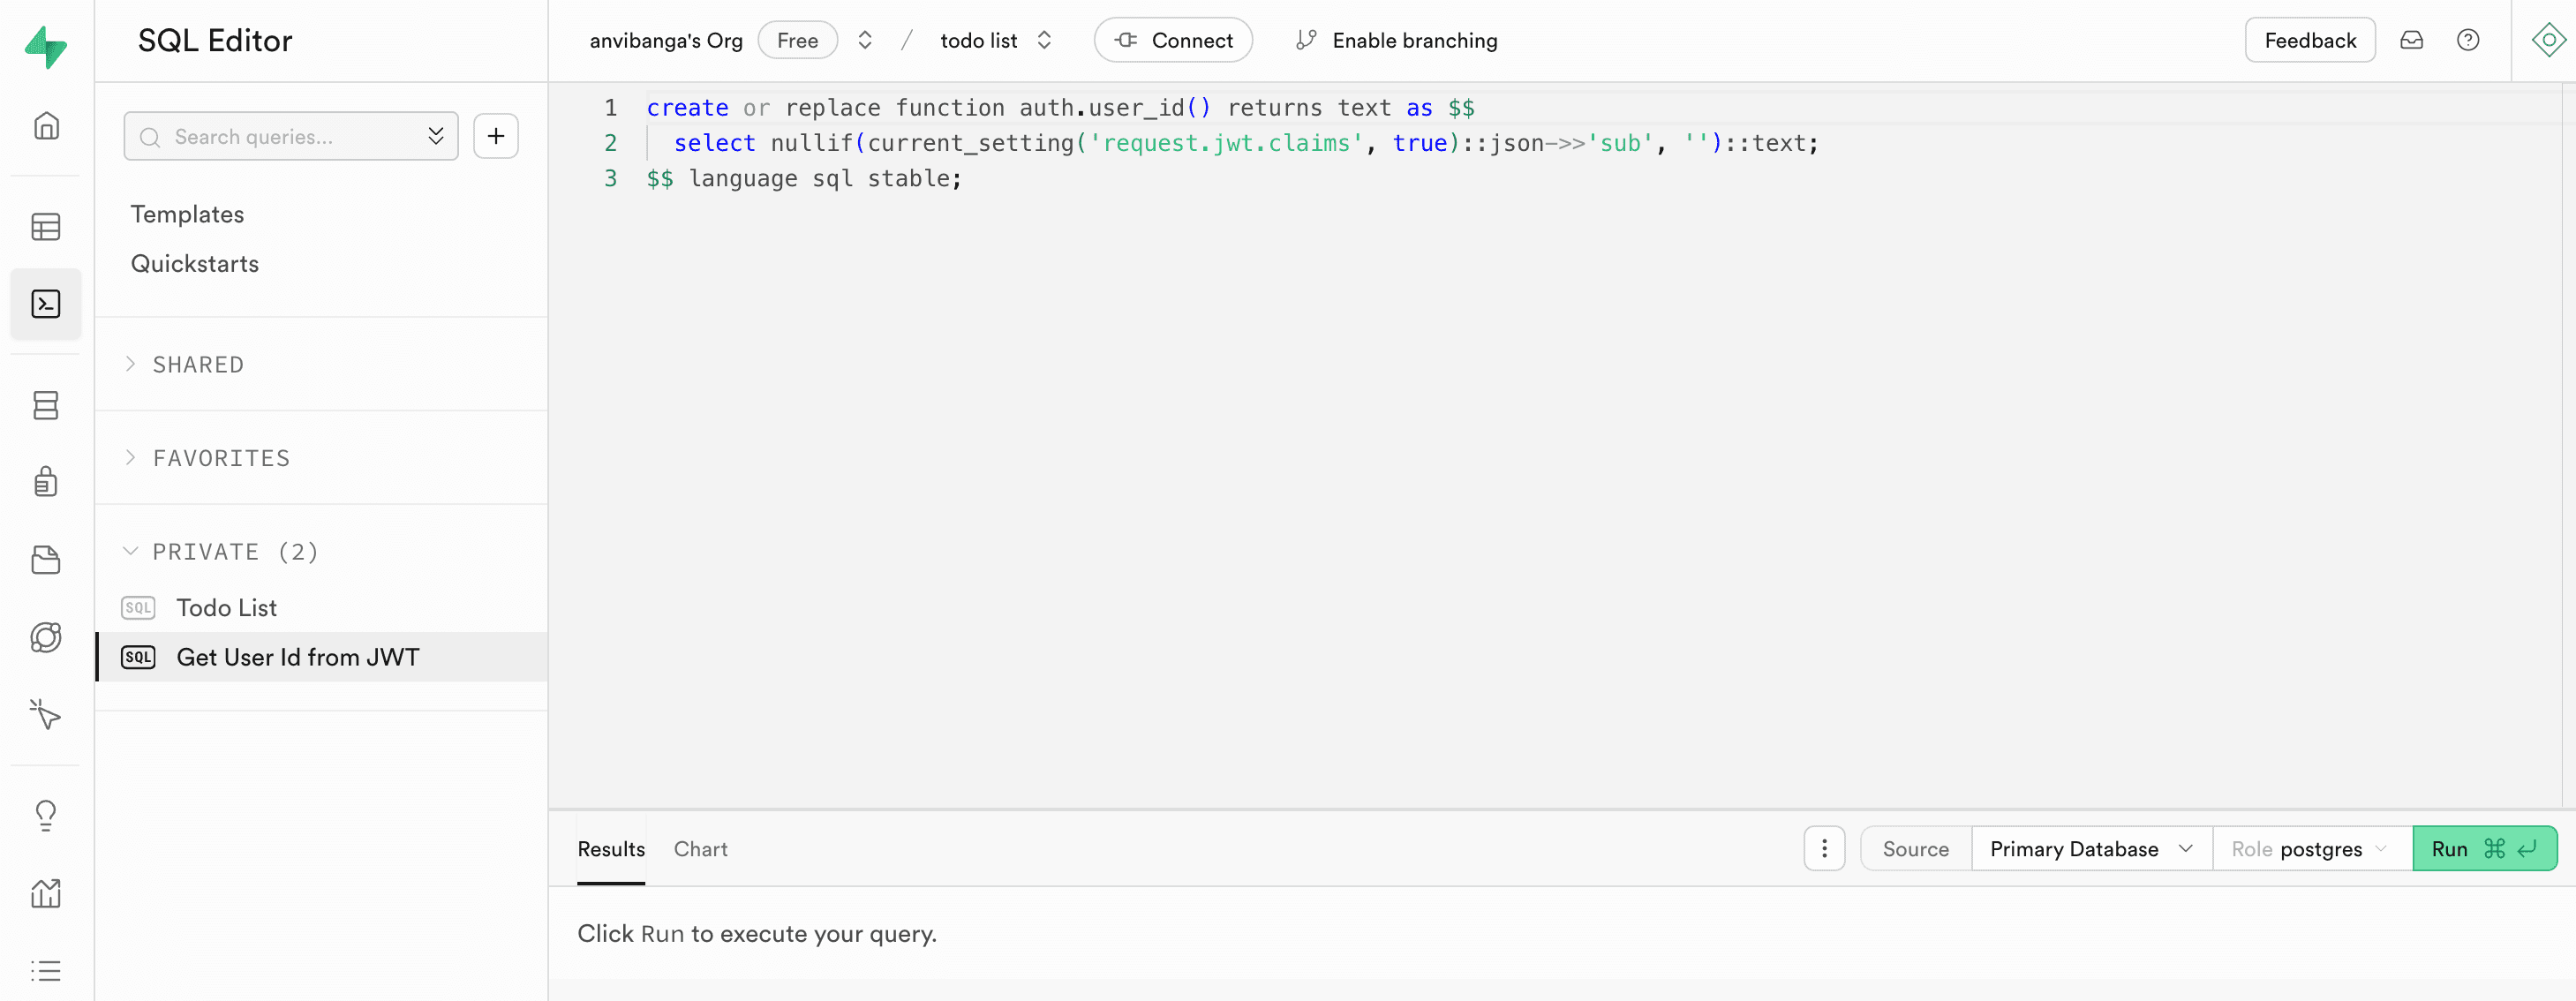Image resolution: width=2576 pixels, height=1001 pixels.
Task: Open the Primary Database source dropdown
Action: click(x=2089, y=848)
